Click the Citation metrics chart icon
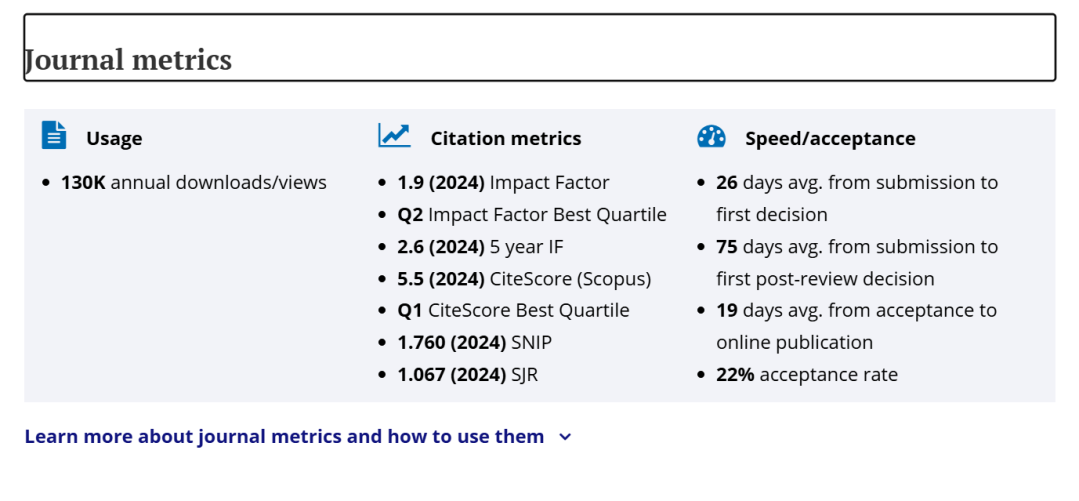This screenshot has height=501, width=1079. [x=394, y=135]
